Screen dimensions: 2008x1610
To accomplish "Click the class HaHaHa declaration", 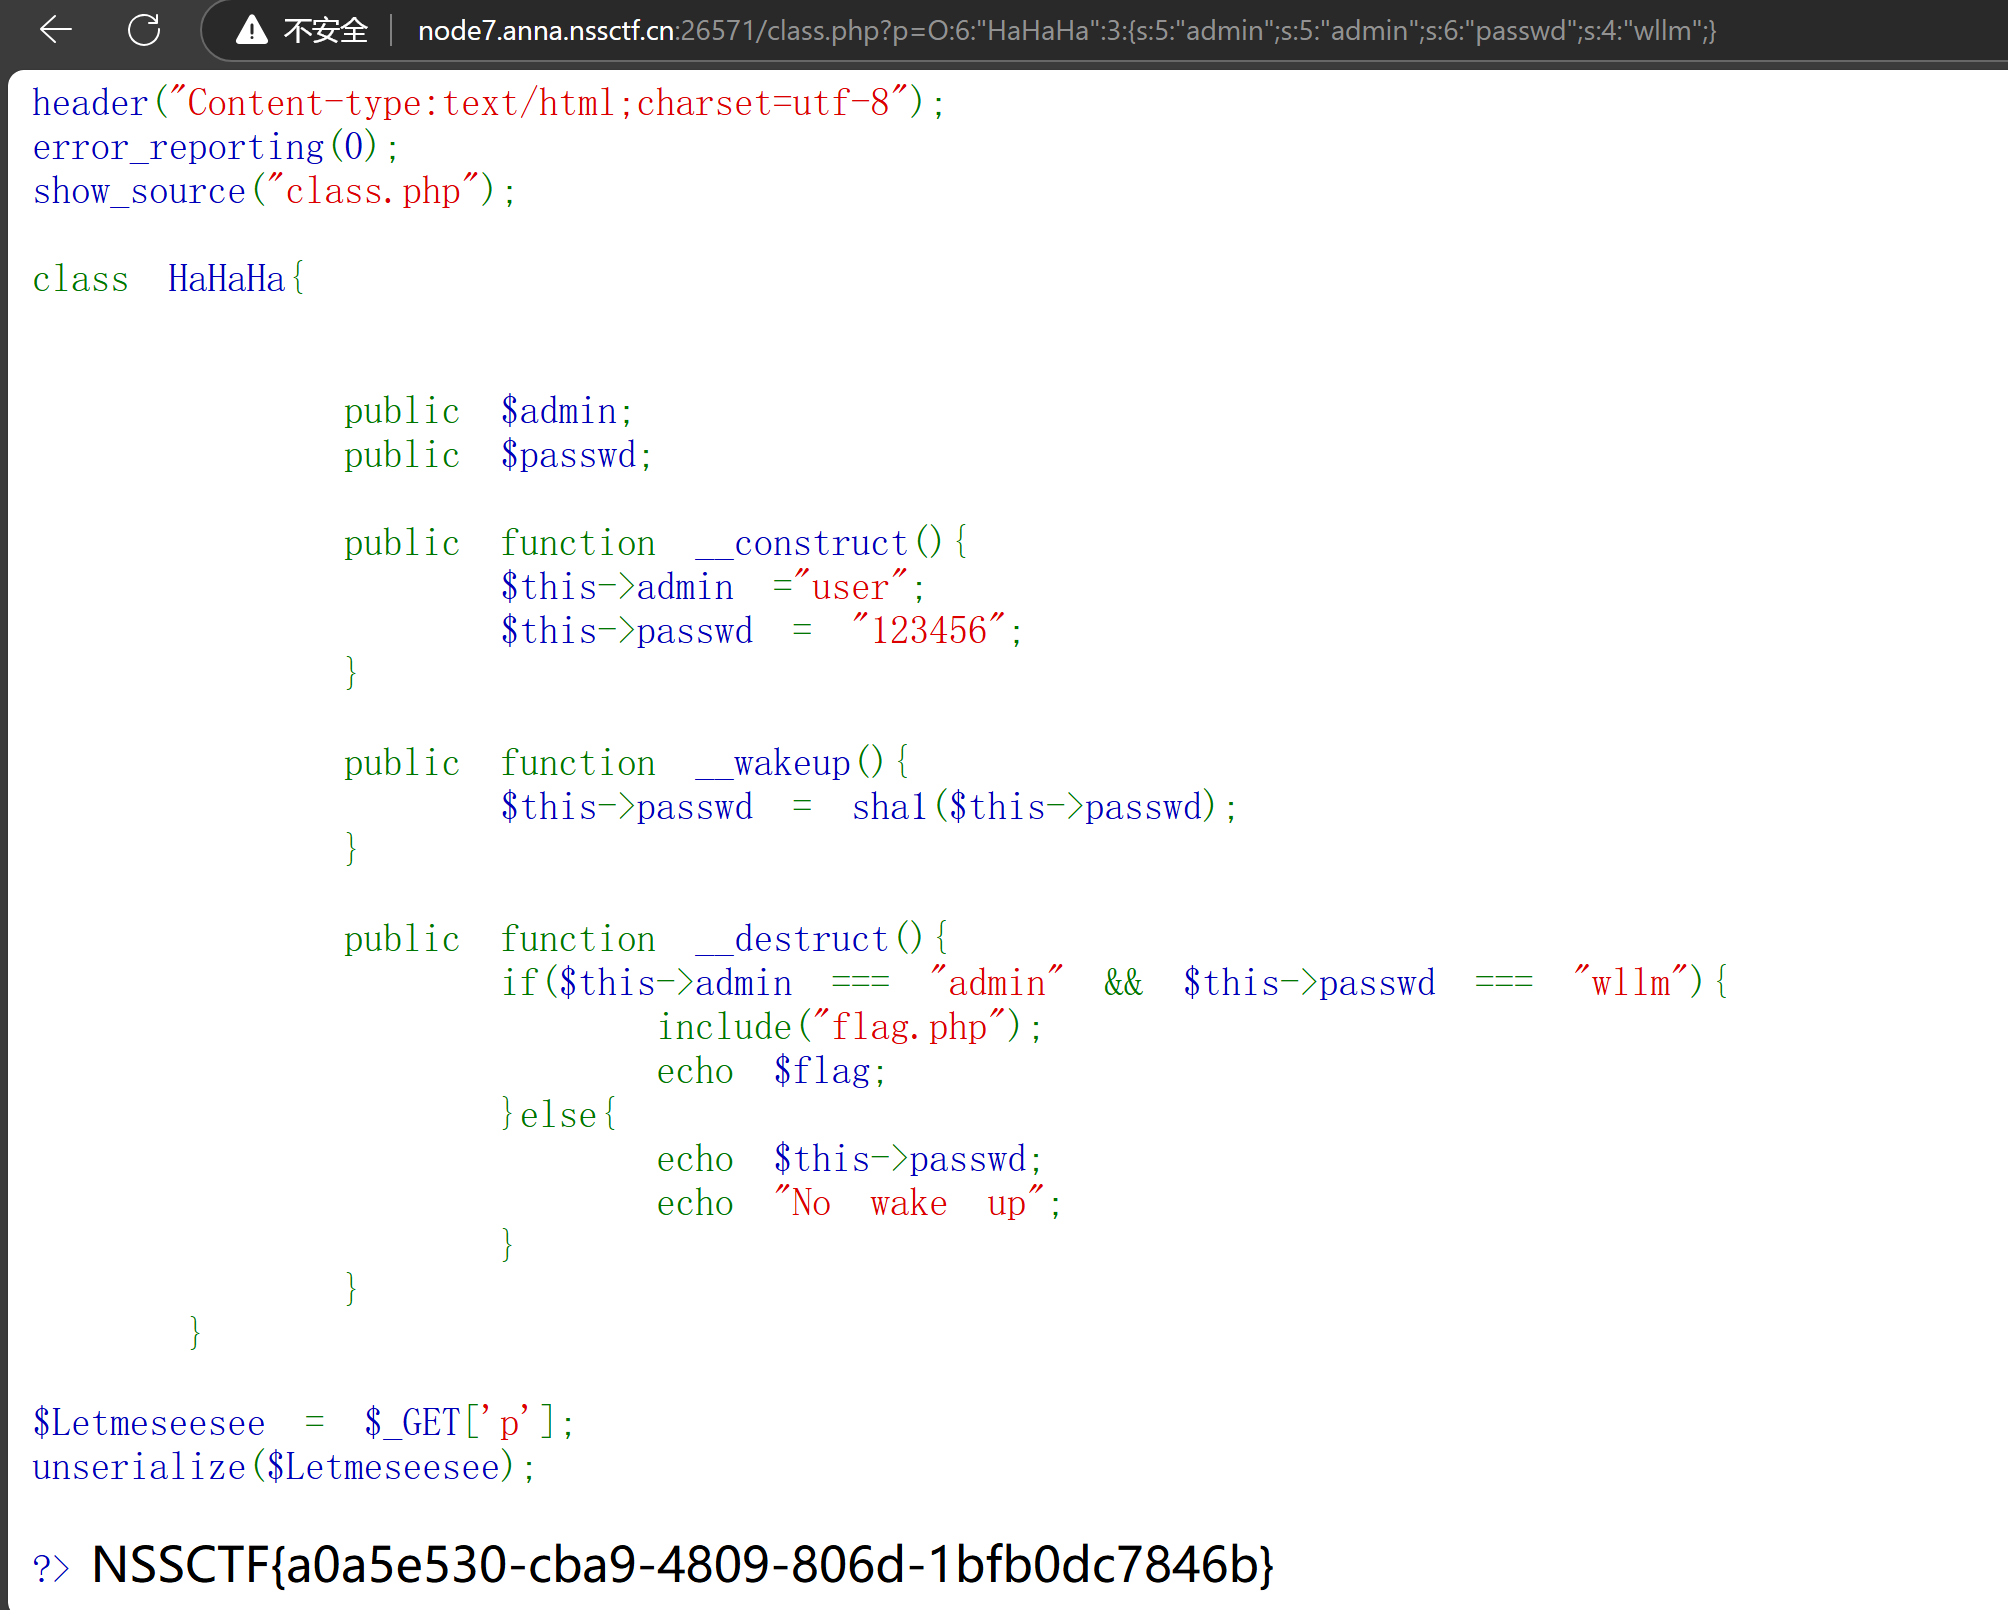I will click(168, 279).
